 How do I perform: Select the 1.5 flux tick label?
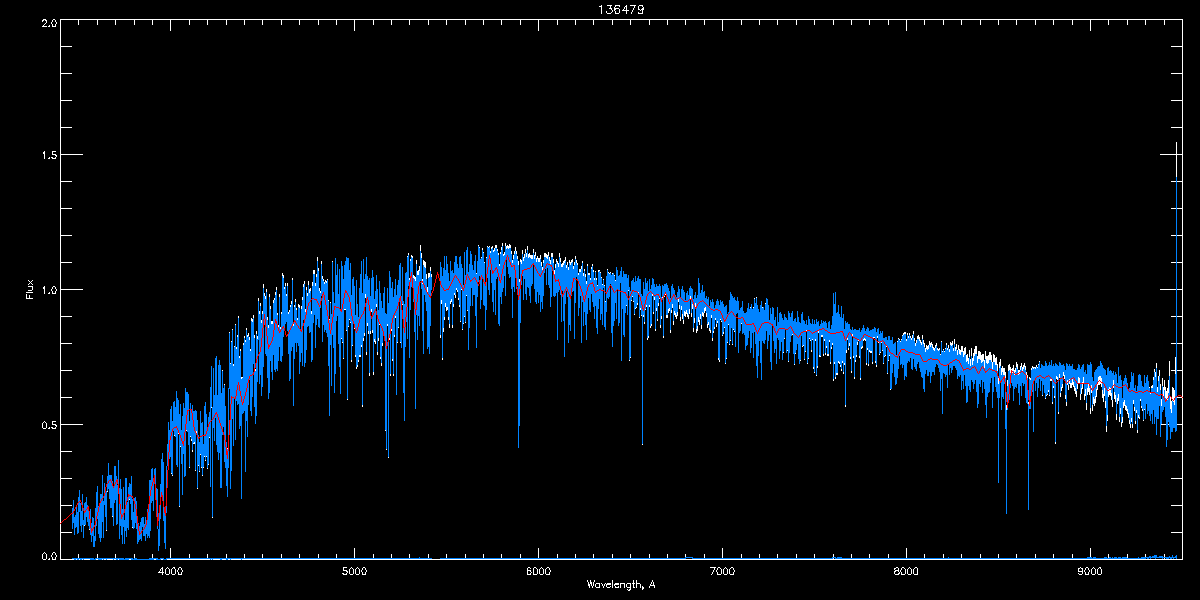click(49, 156)
